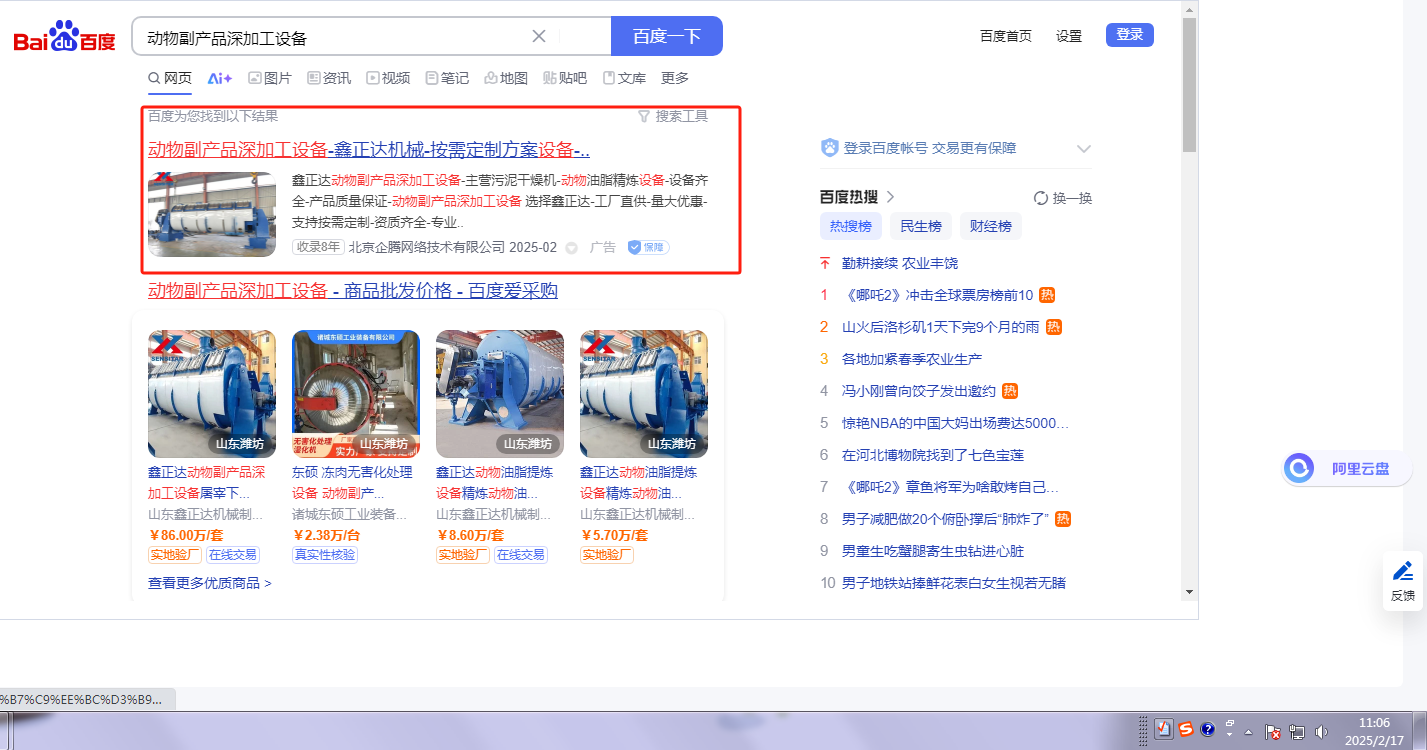Click the 登录 button

click(x=1130, y=35)
